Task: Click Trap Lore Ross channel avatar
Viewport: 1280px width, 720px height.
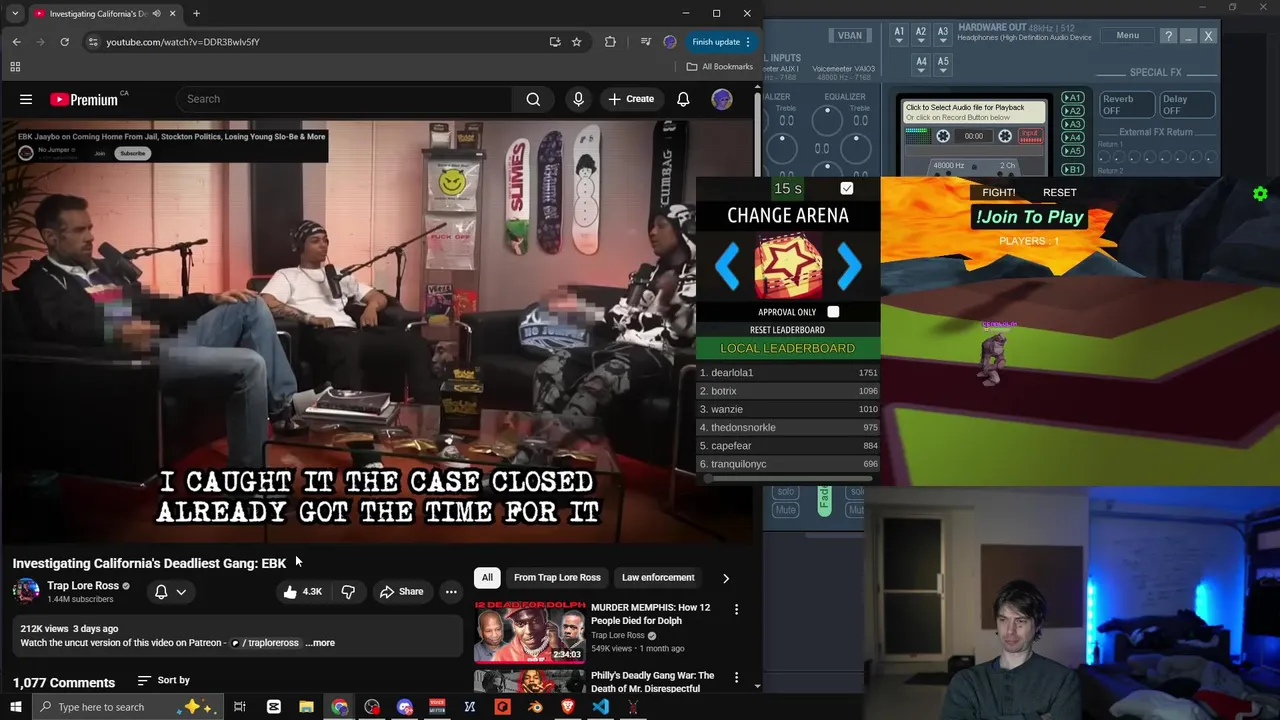Action: 26,591
